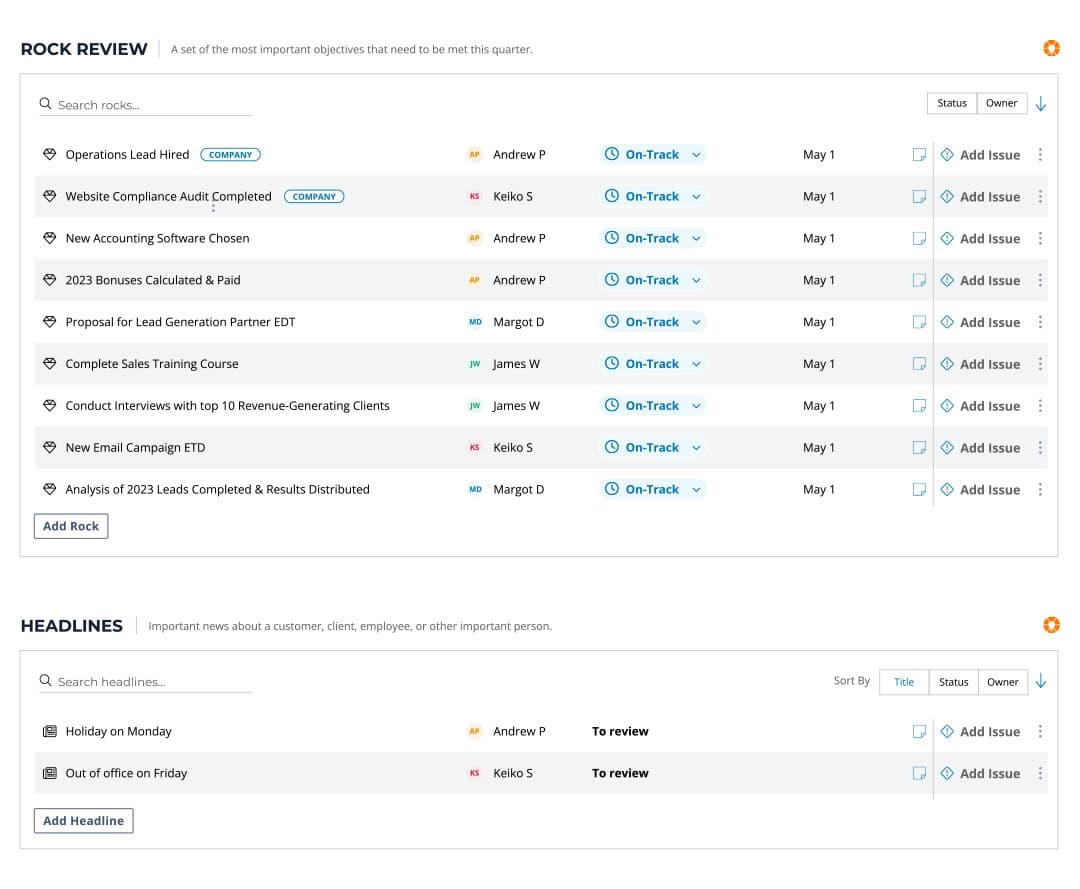Toggle the sort direction arrow in Rock Review
1080x889 pixels.
[x=1041, y=103]
